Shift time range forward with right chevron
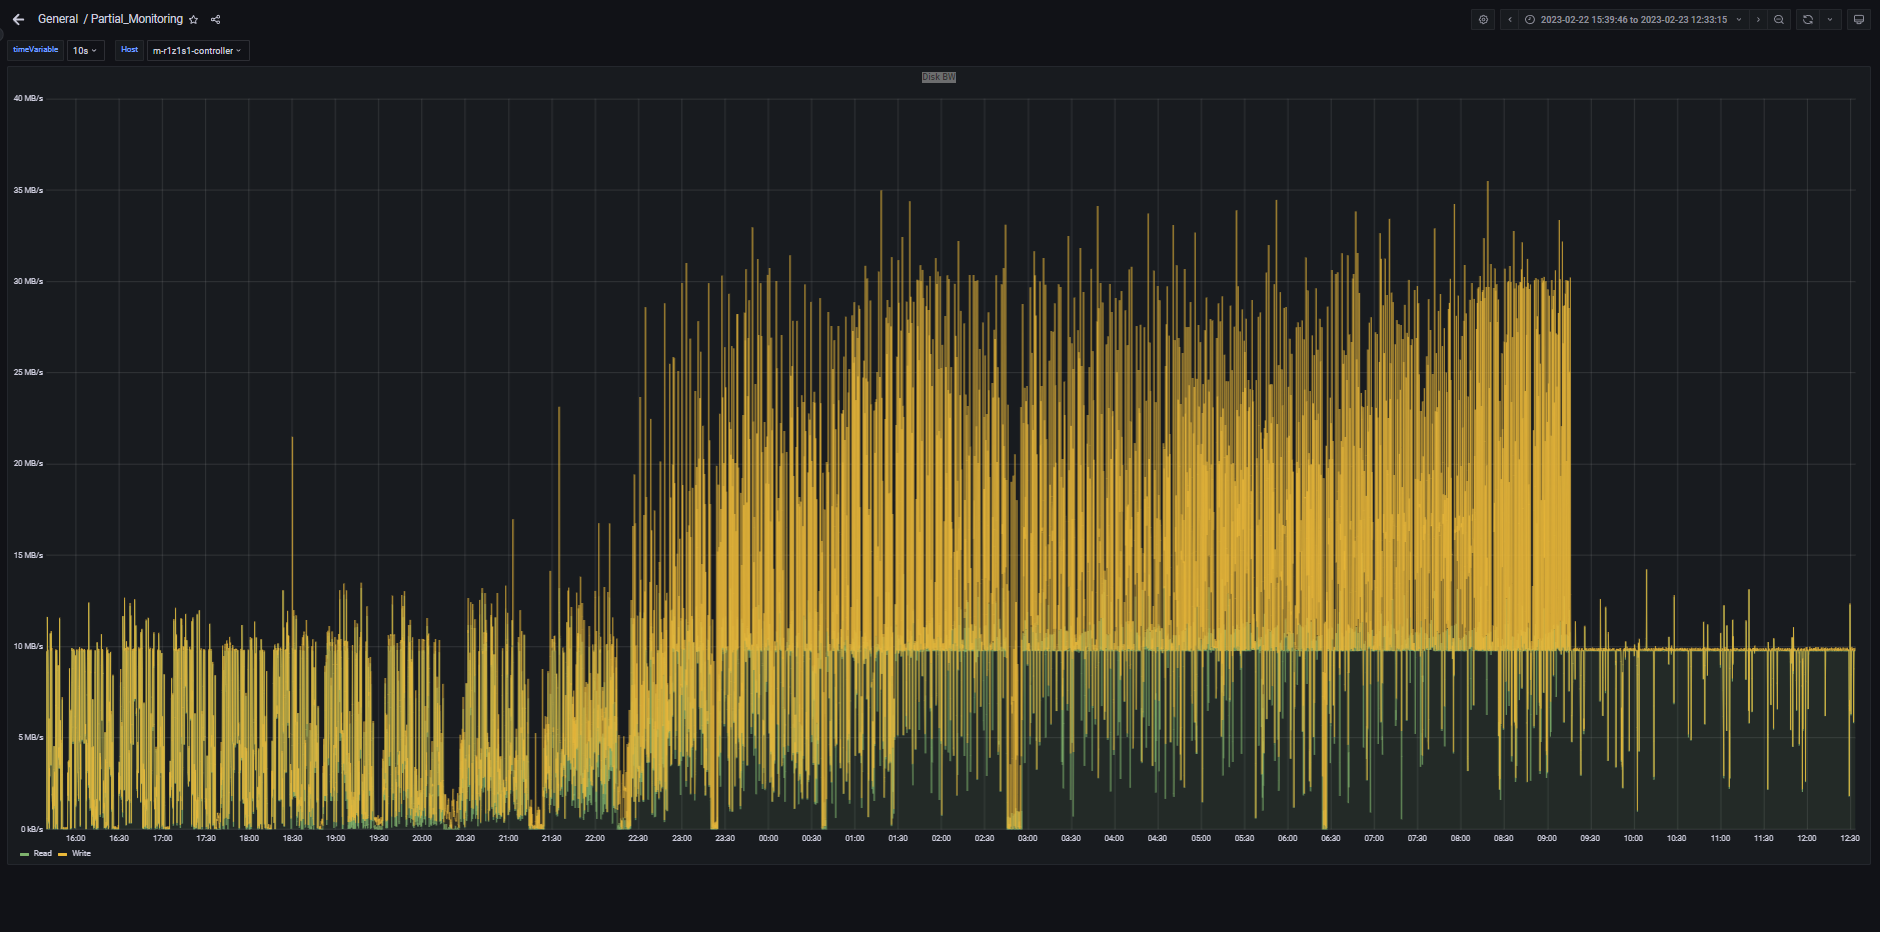Screen dimensions: 1880x932 click(1758, 19)
